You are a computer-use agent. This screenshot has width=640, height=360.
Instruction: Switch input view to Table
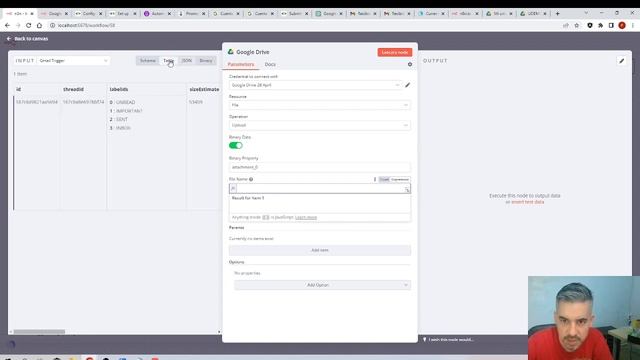[x=168, y=60]
